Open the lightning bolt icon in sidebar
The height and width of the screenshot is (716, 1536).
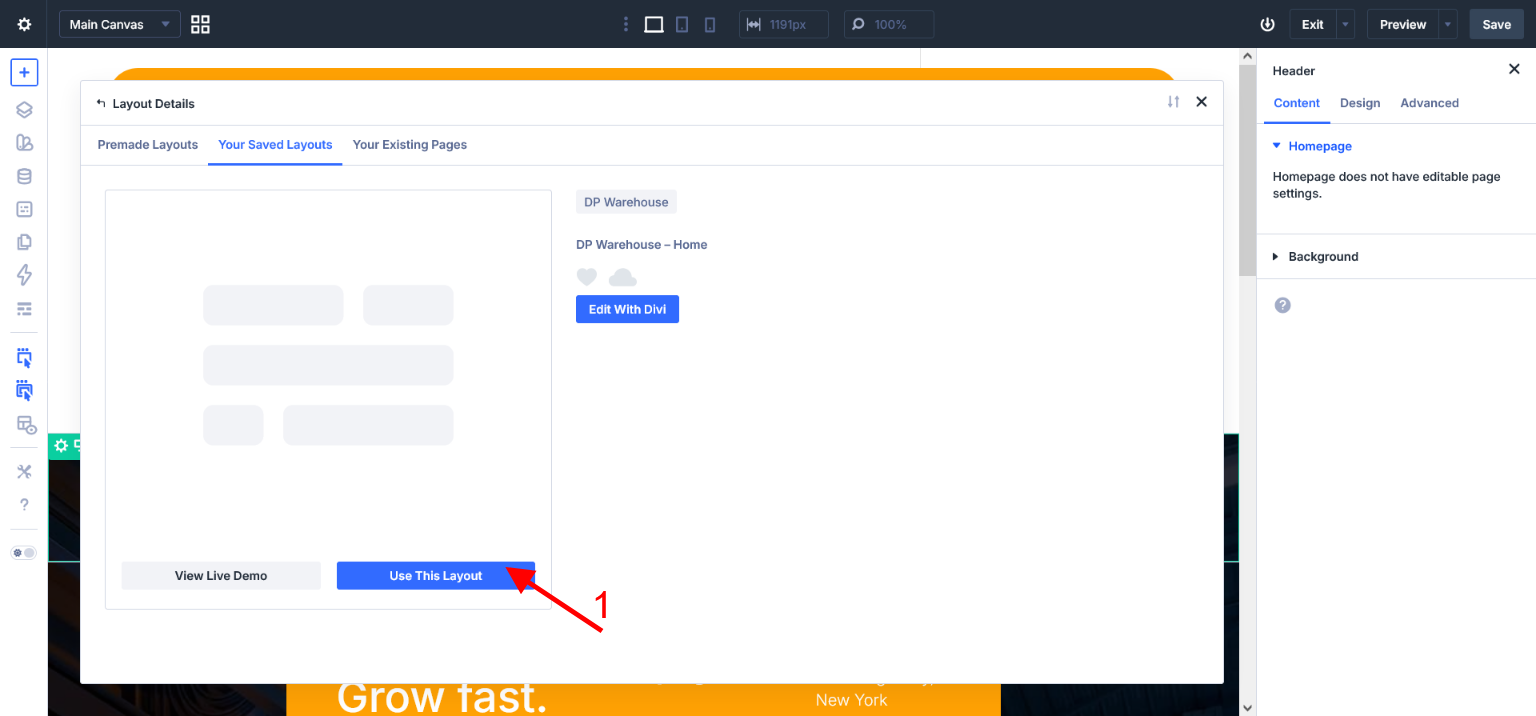[x=25, y=275]
